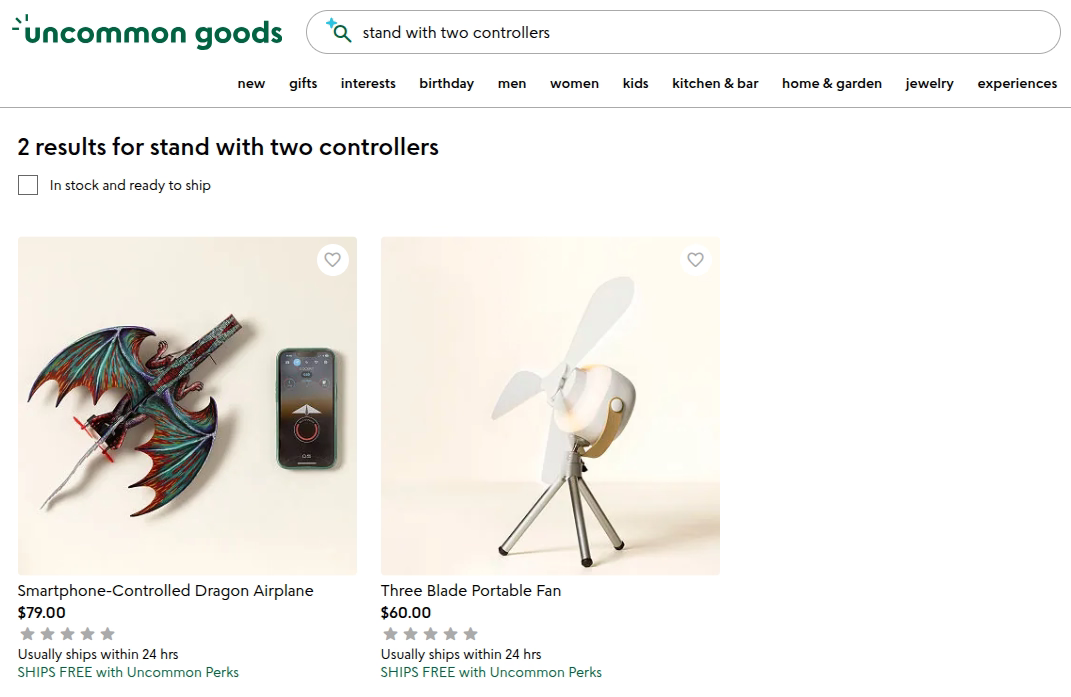Open Smartphone-Controlled Dragon Airplane title link
Screen dimensions: 1071x697
pos(166,591)
